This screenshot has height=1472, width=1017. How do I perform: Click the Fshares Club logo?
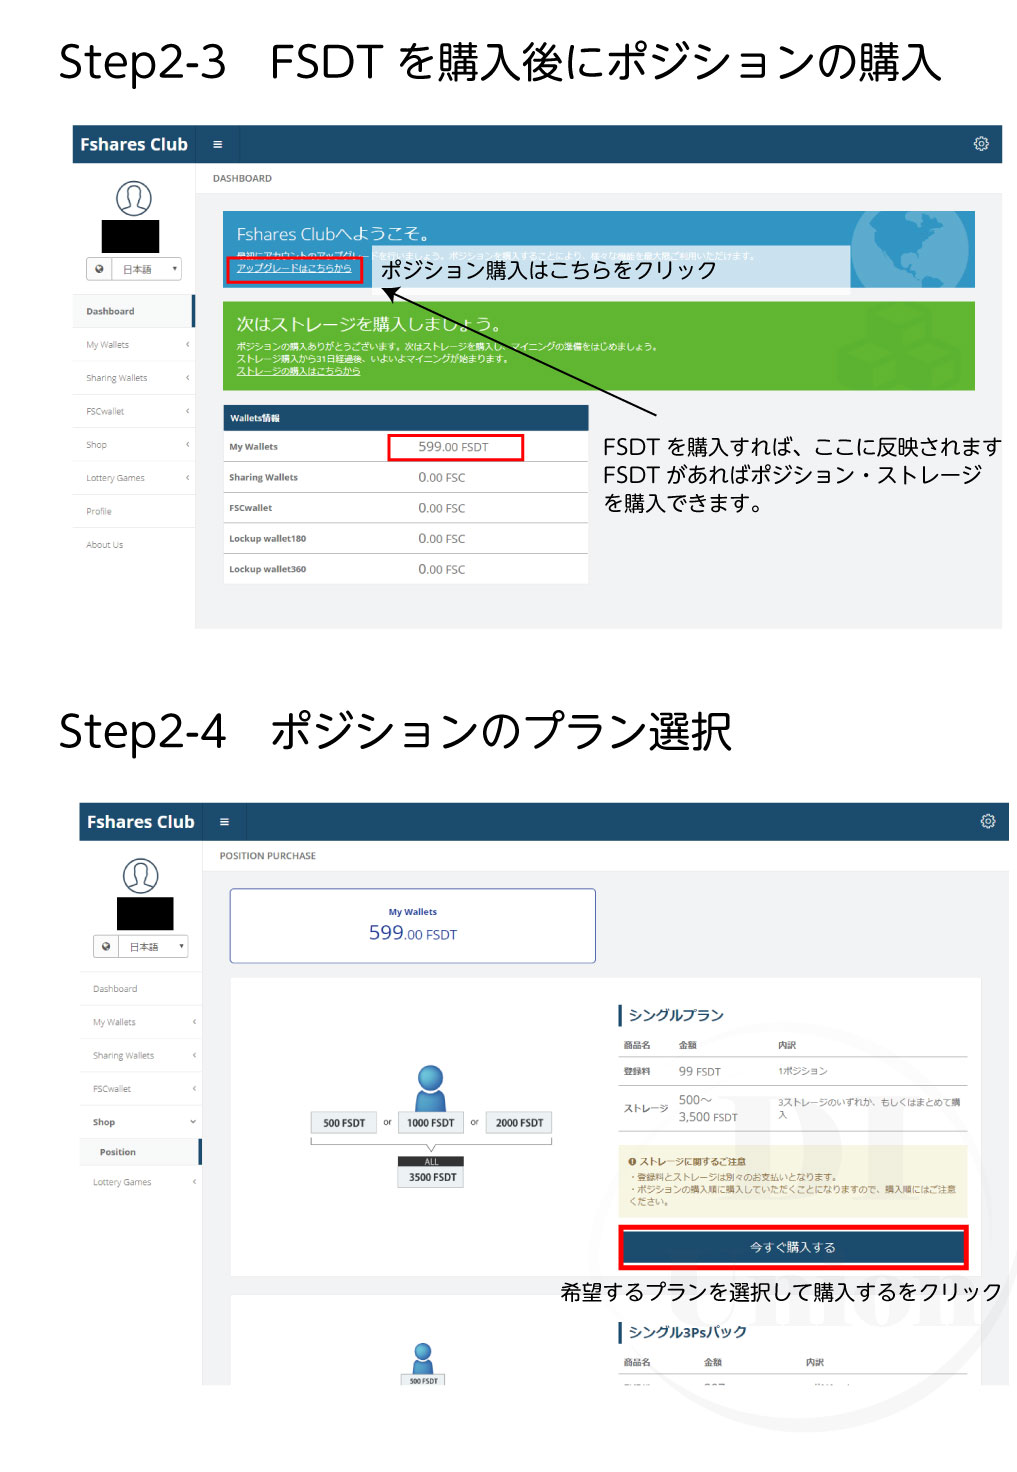[133, 144]
